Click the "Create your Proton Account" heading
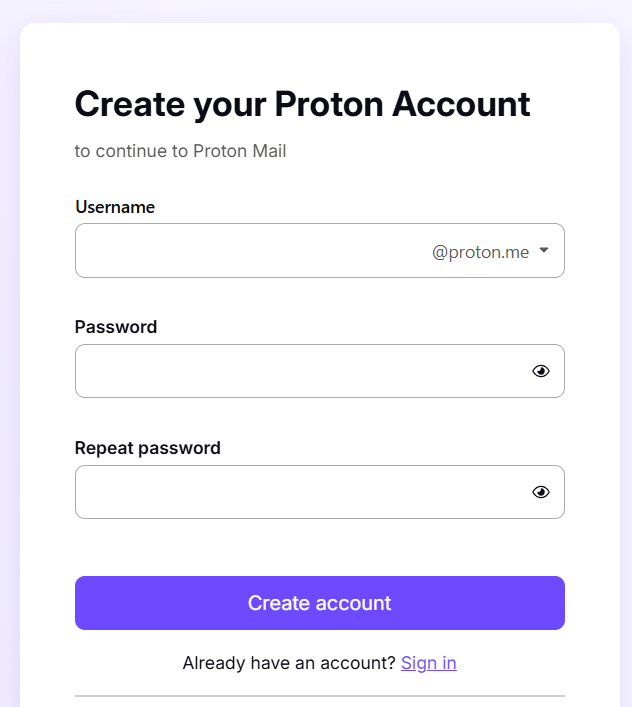The image size is (632, 707). tap(302, 104)
